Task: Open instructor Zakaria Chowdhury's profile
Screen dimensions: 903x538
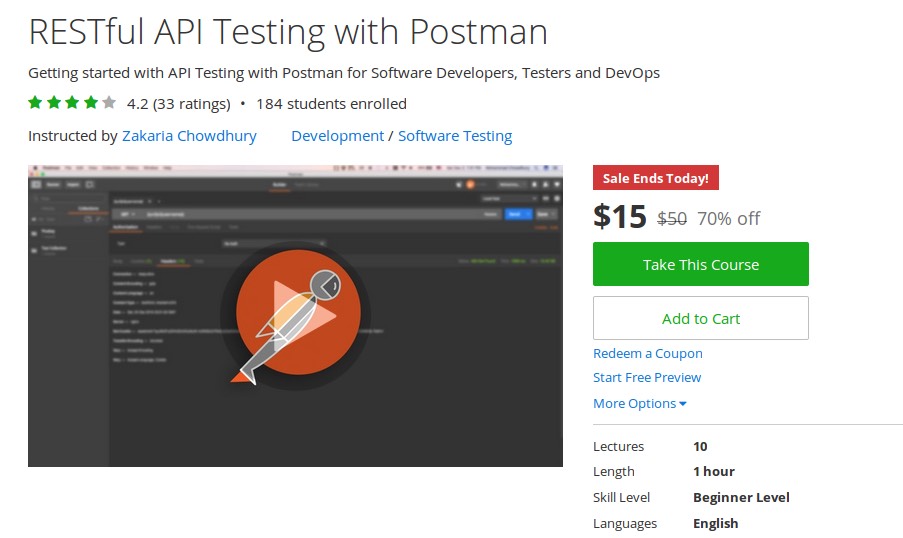Action: click(x=189, y=136)
